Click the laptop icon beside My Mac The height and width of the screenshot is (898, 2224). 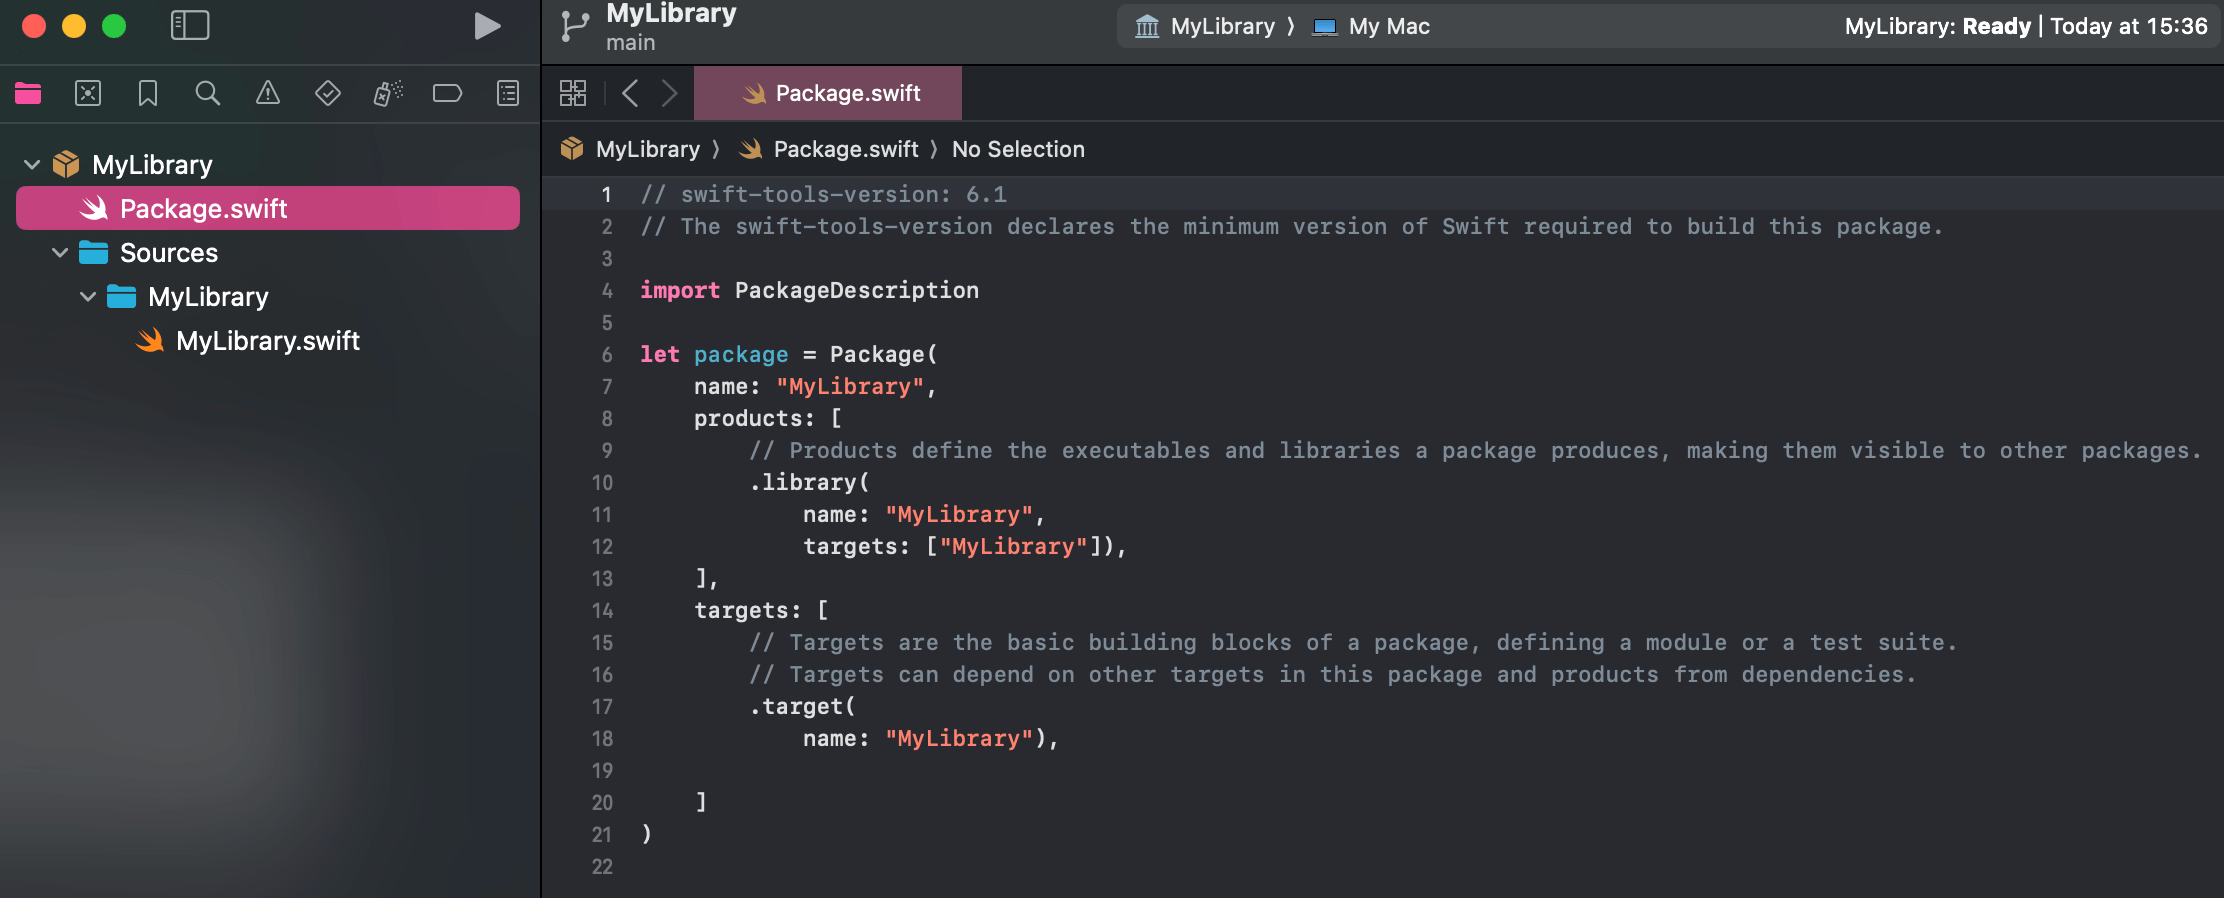(x=1325, y=26)
